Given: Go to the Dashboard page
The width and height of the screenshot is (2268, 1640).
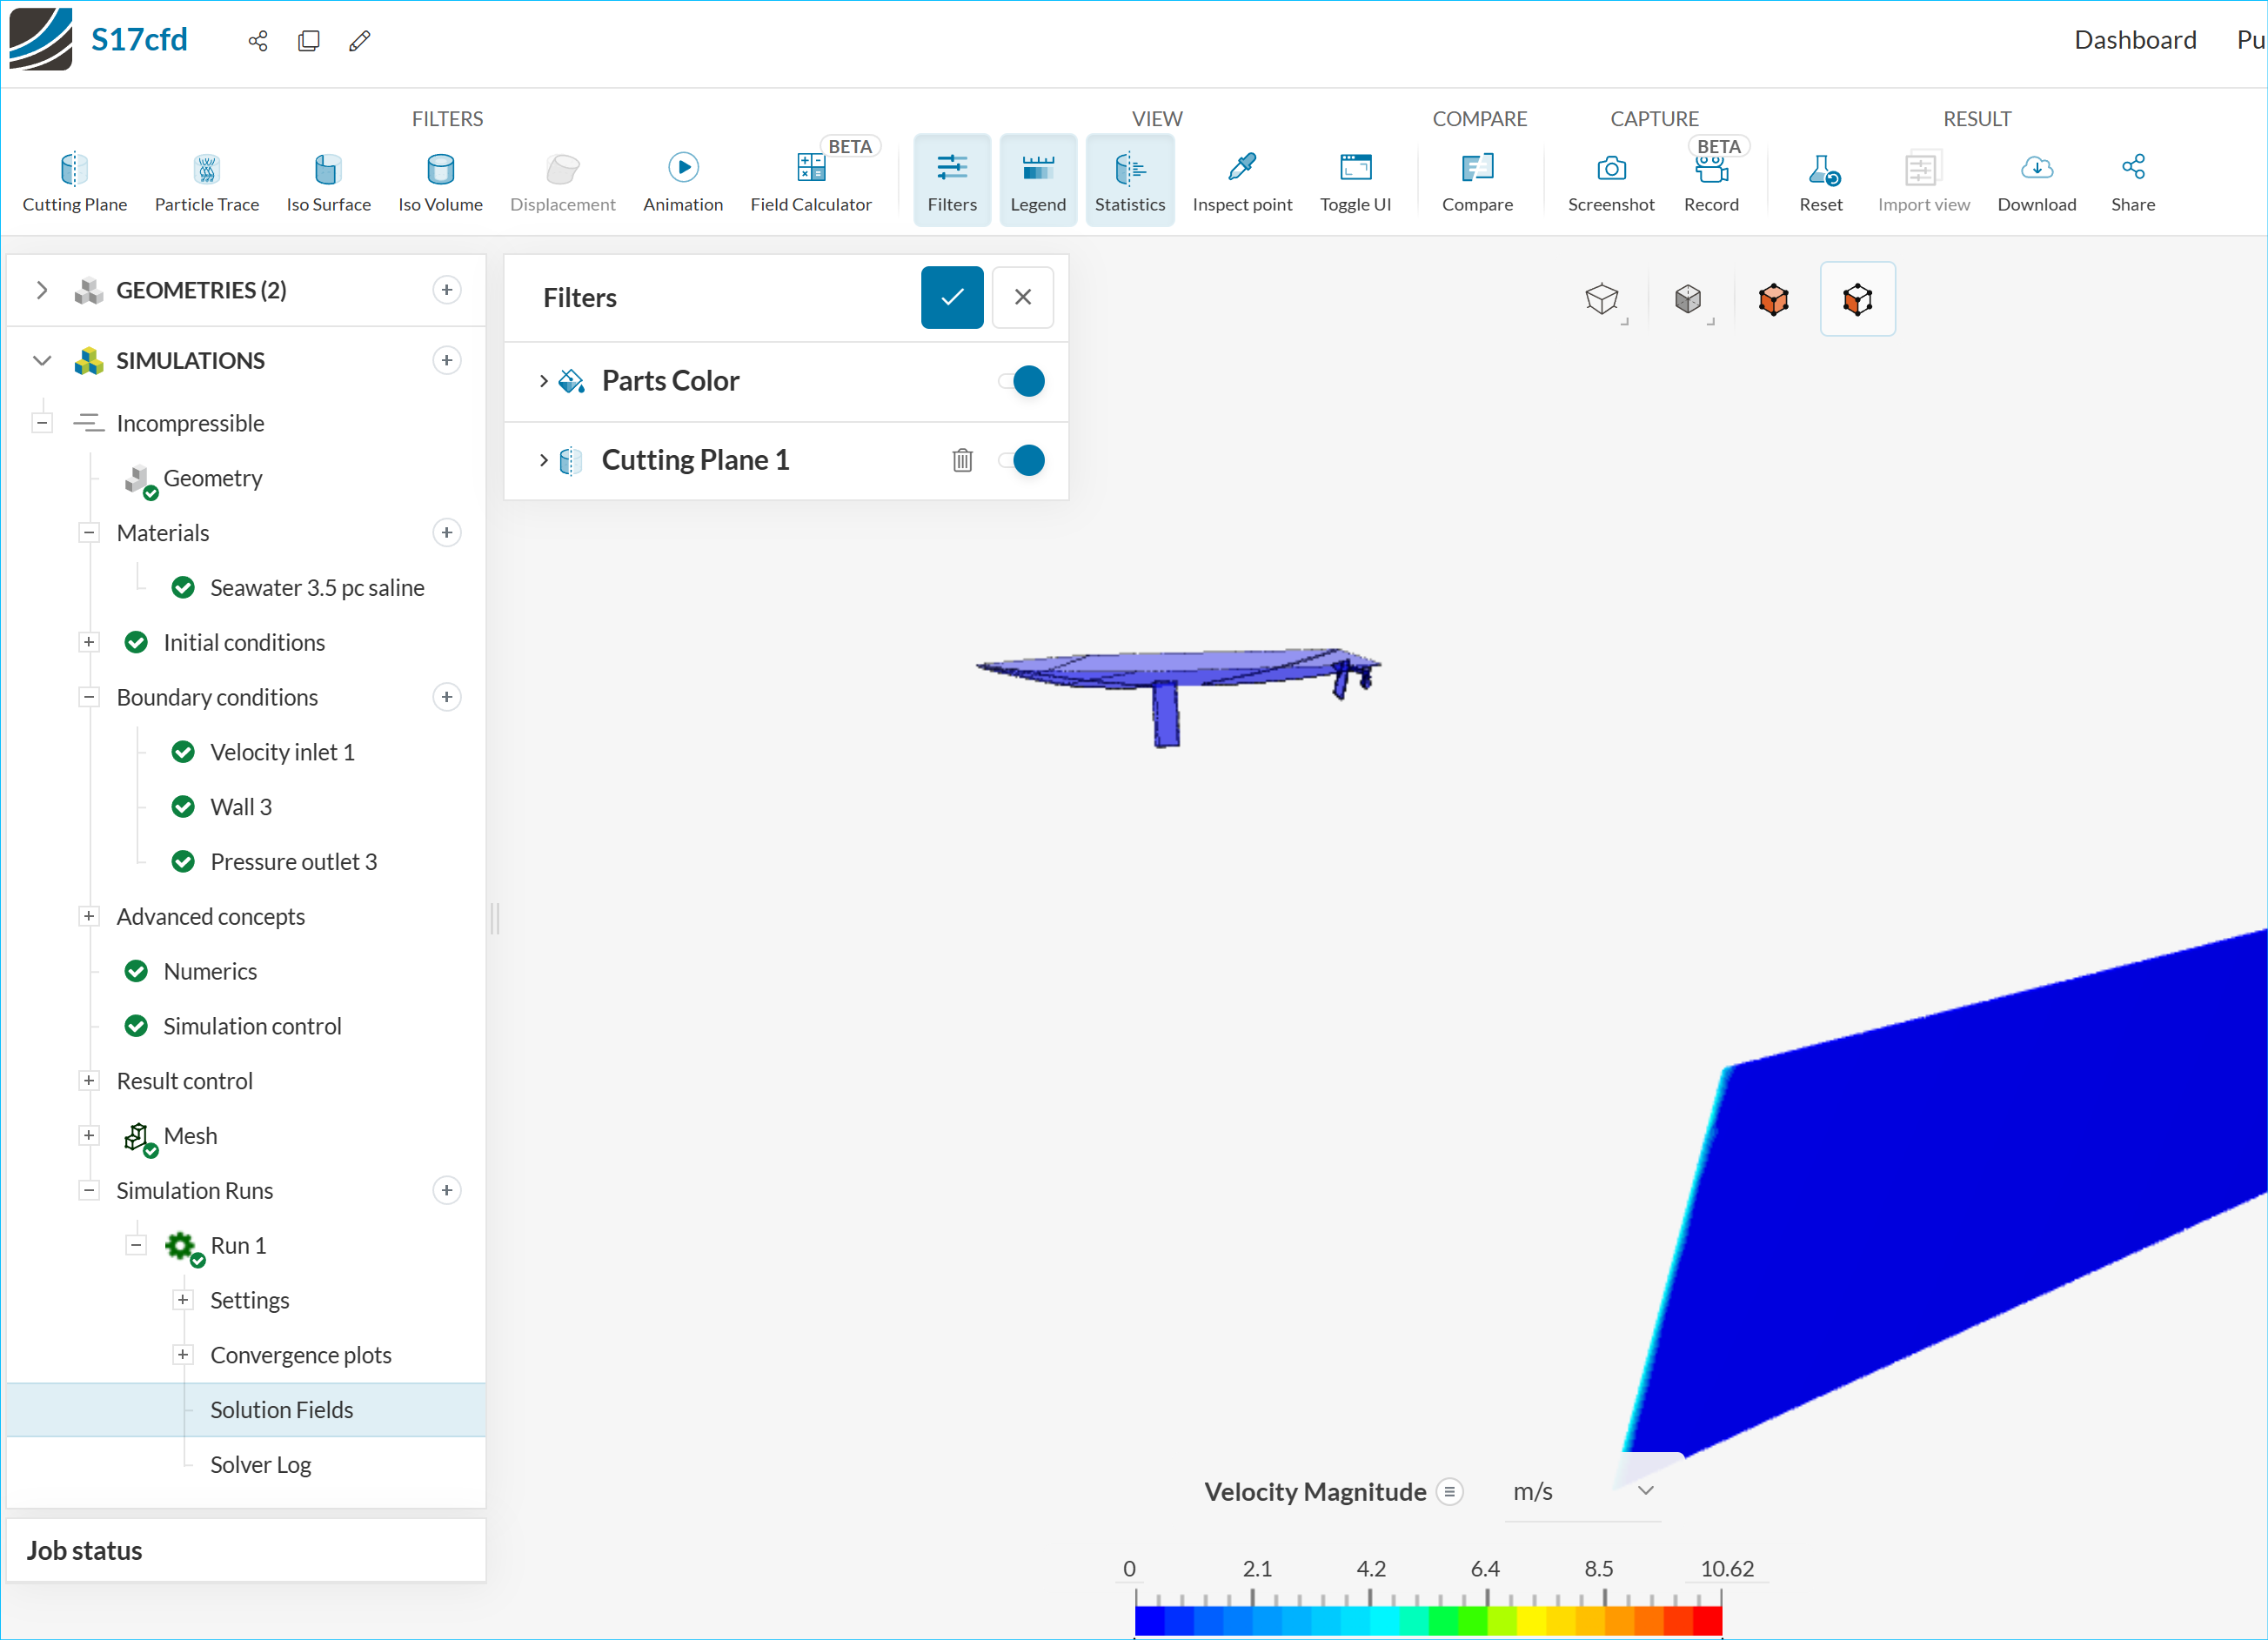Looking at the screenshot, I should pyautogui.click(x=2134, y=40).
